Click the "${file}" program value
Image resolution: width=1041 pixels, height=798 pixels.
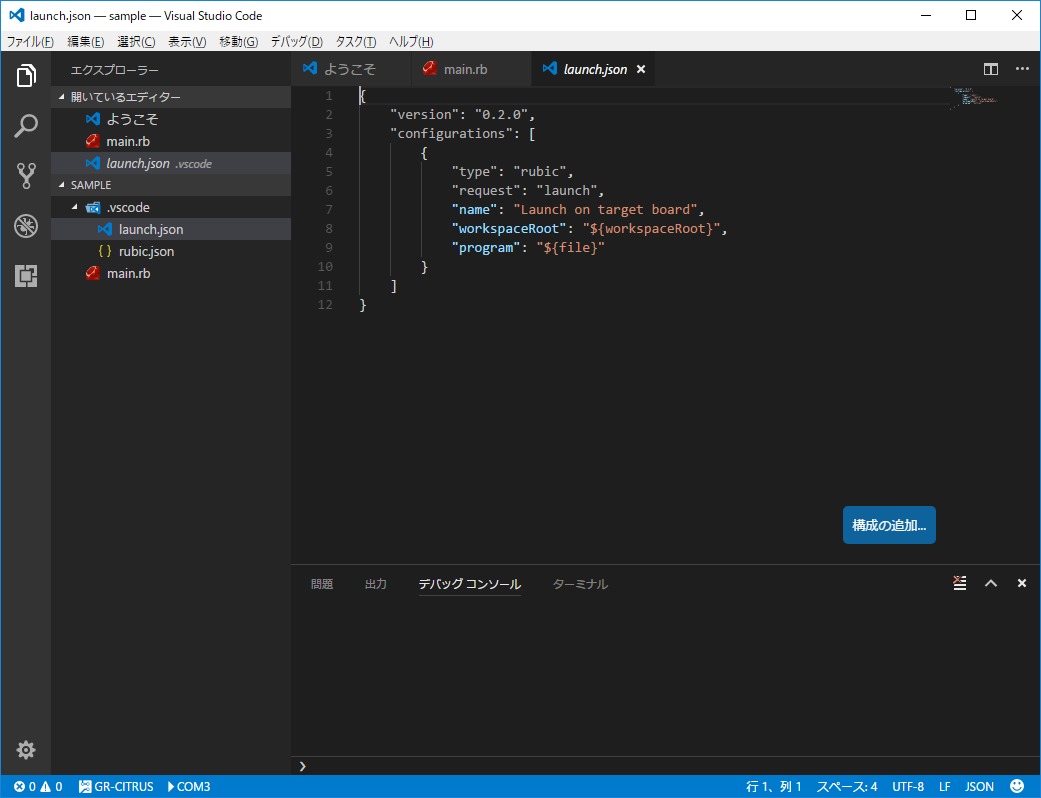[x=571, y=248]
